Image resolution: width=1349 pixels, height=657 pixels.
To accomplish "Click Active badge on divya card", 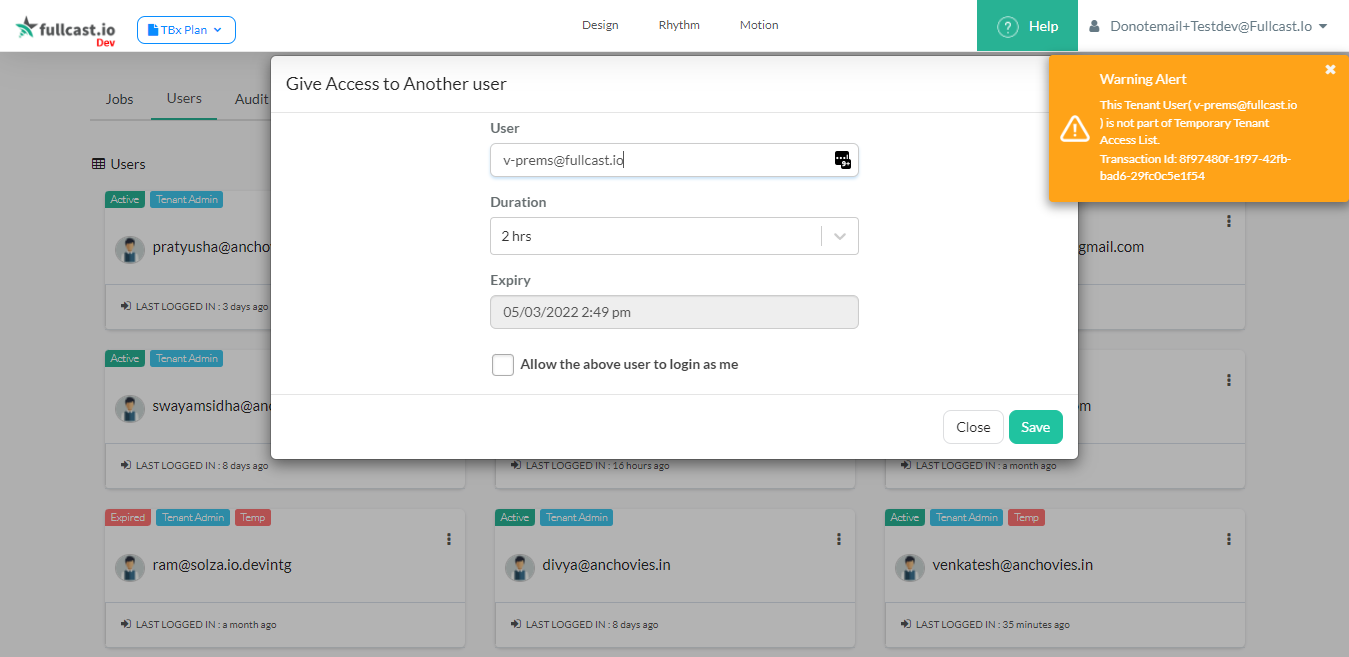I will 515,518.
